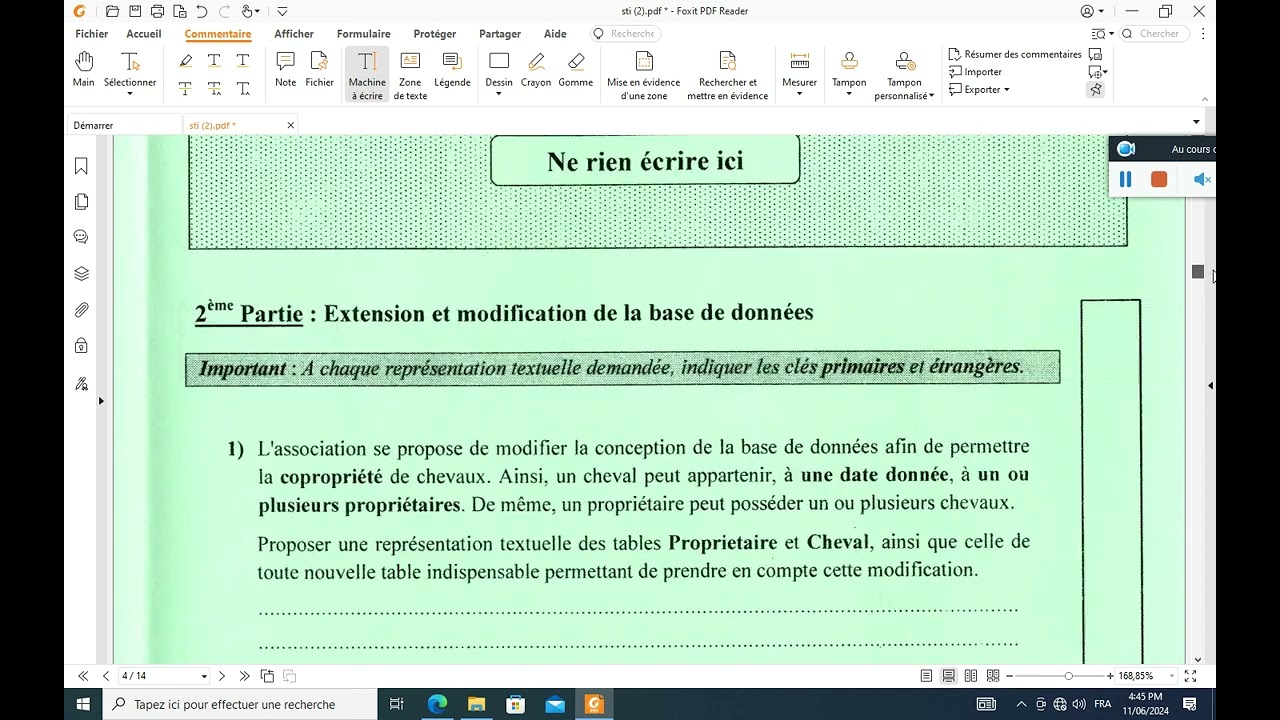Click the Print icon in quick toolbar

click(157, 11)
